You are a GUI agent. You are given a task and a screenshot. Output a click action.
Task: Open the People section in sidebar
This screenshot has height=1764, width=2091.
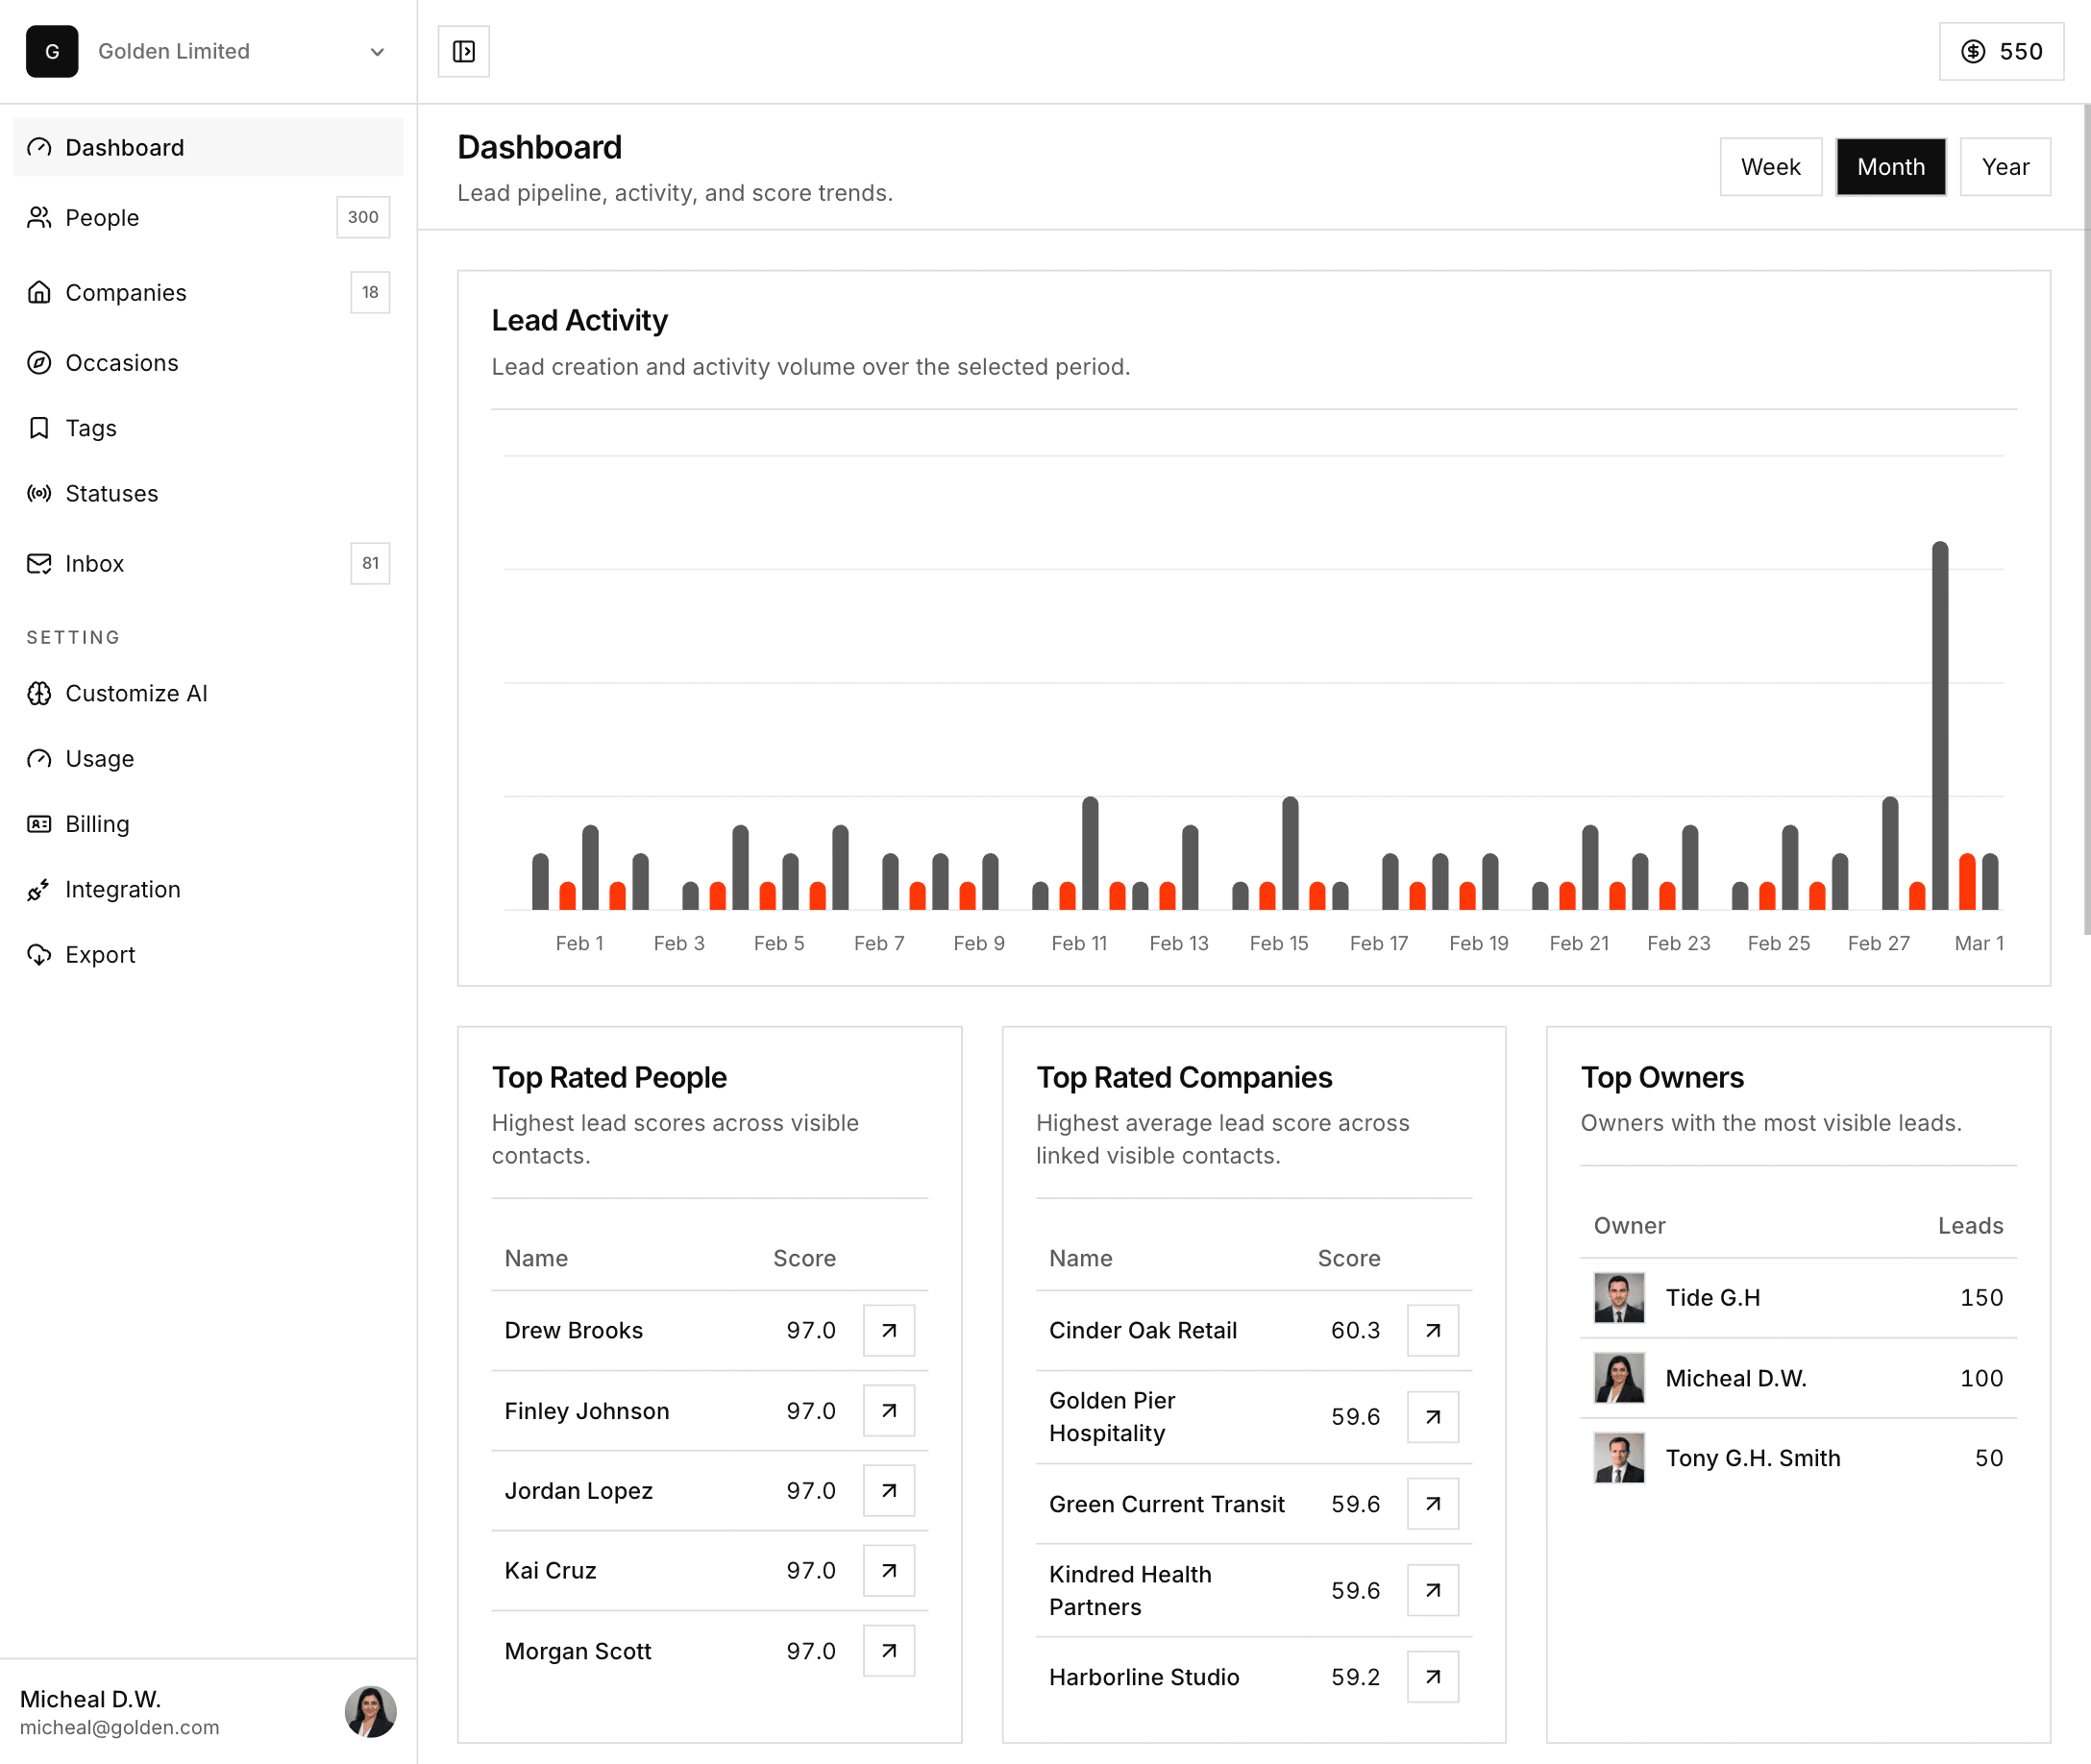[102, 217]
